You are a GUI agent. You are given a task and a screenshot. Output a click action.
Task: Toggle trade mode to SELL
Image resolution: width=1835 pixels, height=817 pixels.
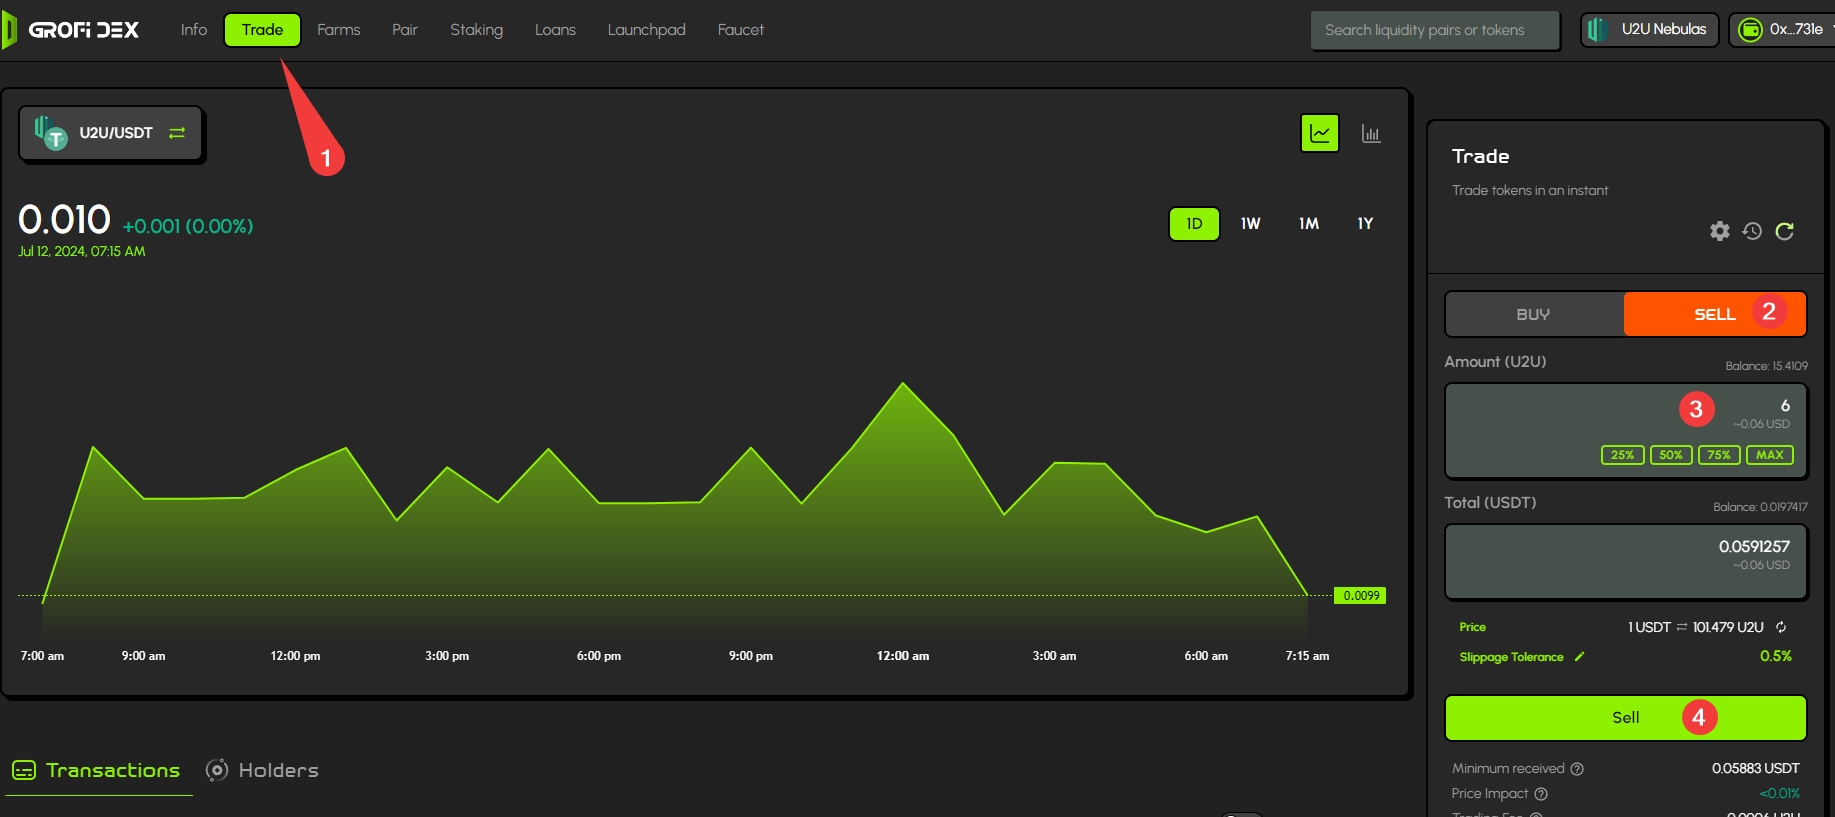(1714, 315)
